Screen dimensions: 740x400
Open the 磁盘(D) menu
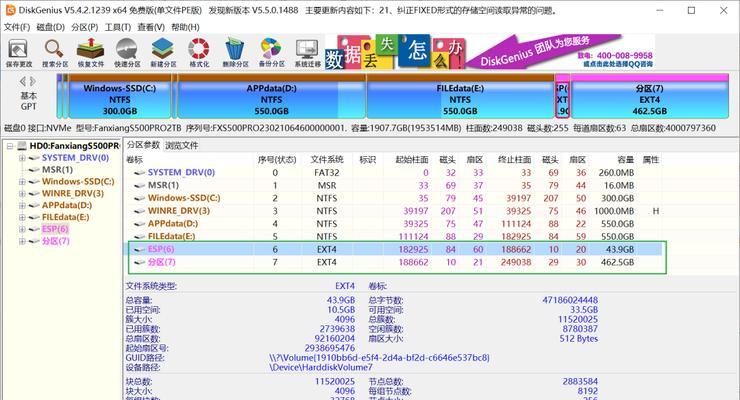[50, 27]
